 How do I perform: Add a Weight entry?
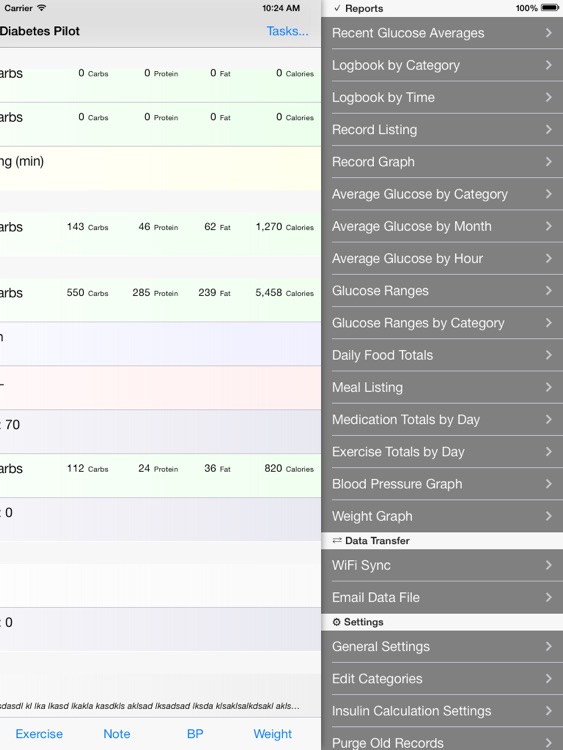pyautogui.click(x=273, y=734)
